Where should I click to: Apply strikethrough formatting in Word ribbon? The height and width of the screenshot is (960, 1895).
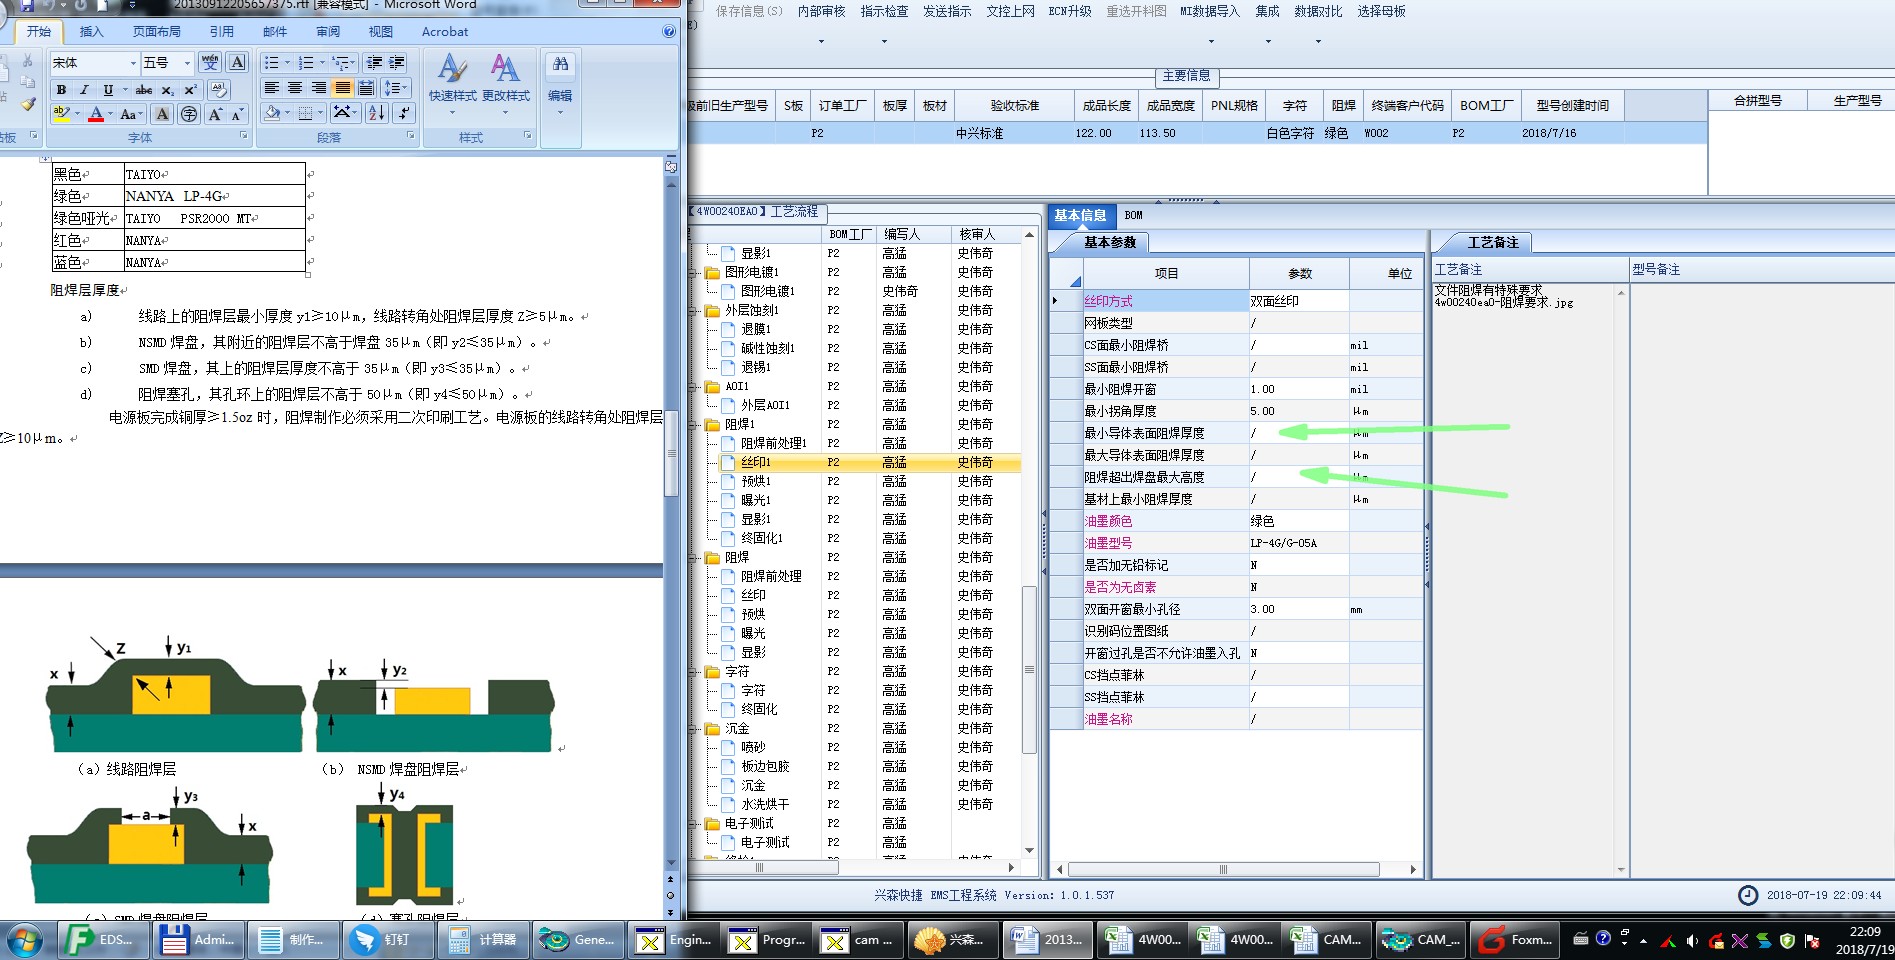click(144, 90)
